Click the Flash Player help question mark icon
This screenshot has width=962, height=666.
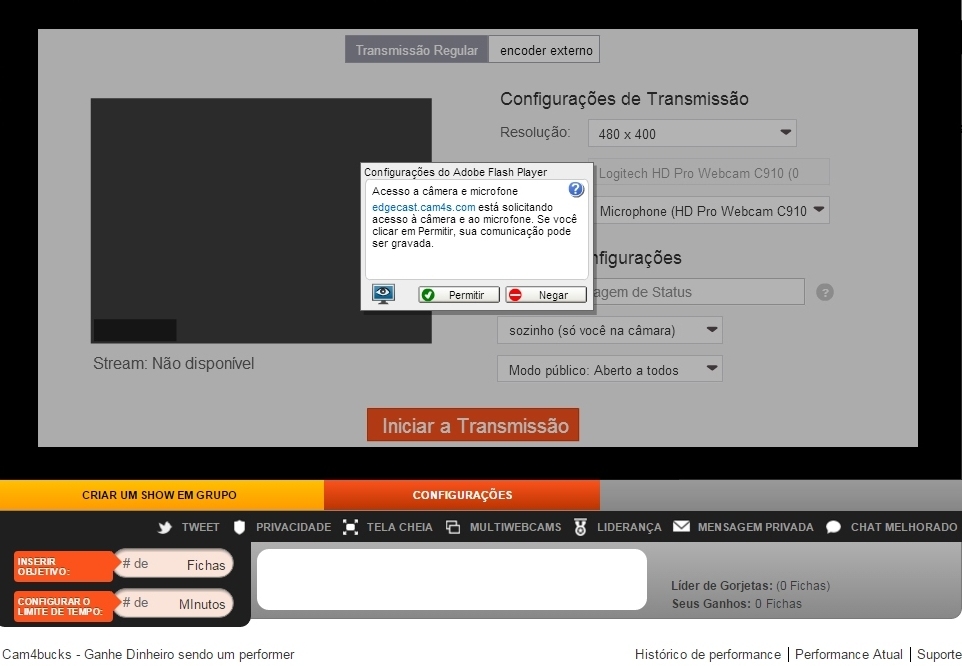[576, 189]
